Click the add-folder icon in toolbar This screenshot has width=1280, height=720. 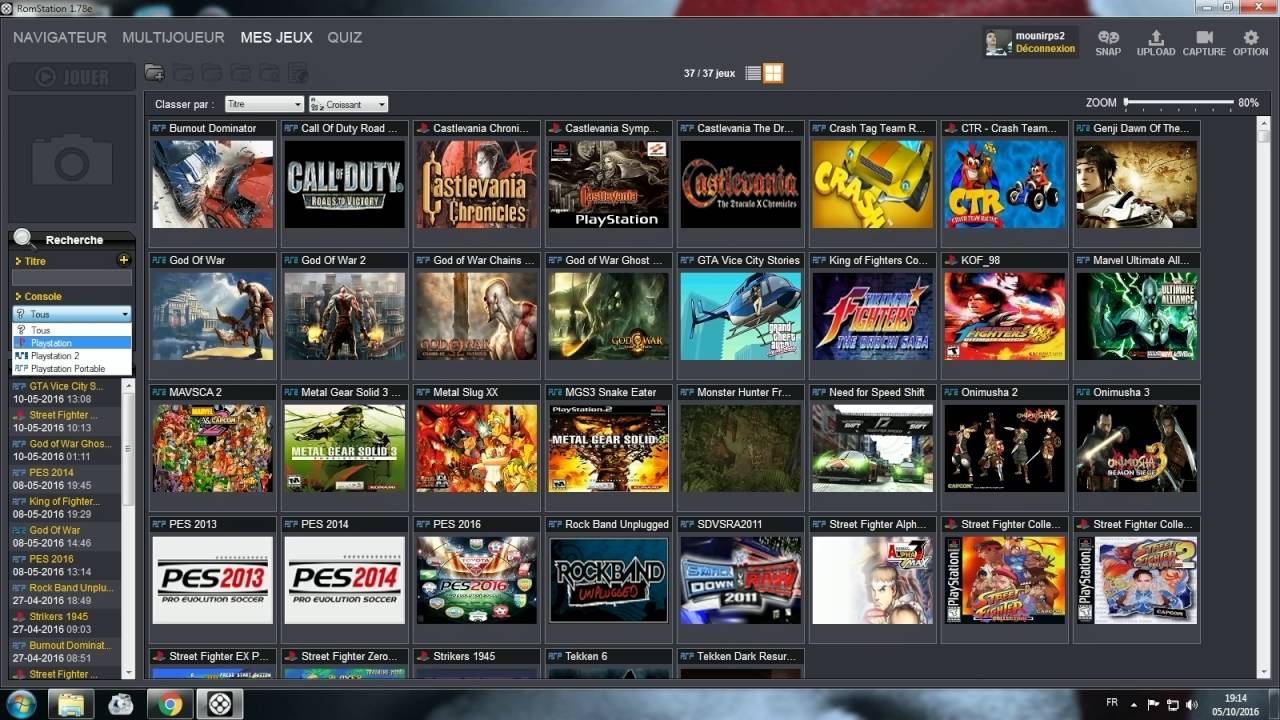pyautogui.click(x=154, y=72)
